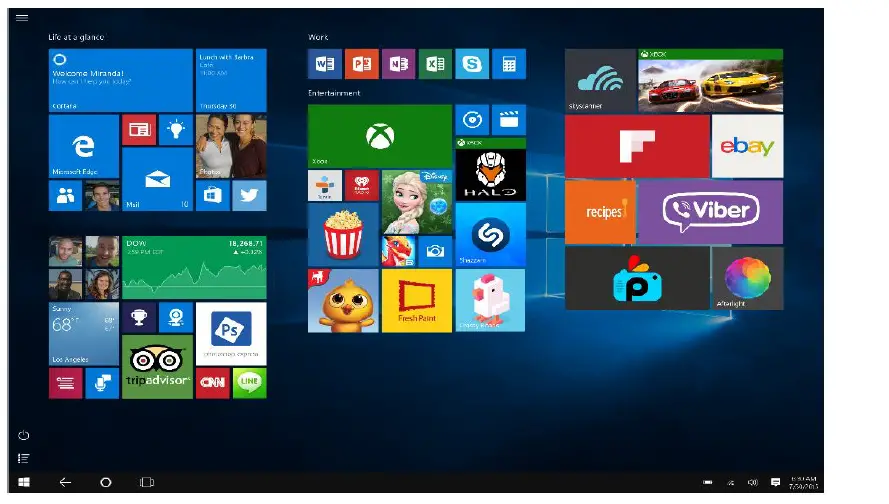
Task: Click the taskbar Back arrow
Action: pyautogui.click(x=65, y=482)
